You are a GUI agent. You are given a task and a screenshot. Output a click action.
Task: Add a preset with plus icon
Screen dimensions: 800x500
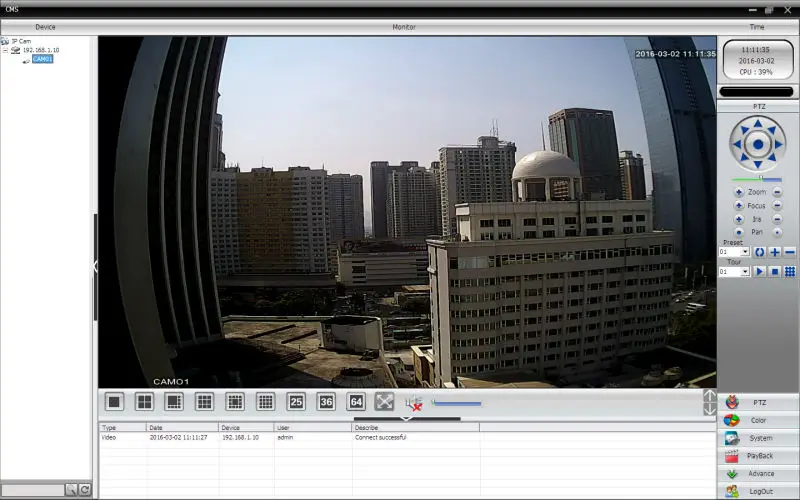[774, 252]
